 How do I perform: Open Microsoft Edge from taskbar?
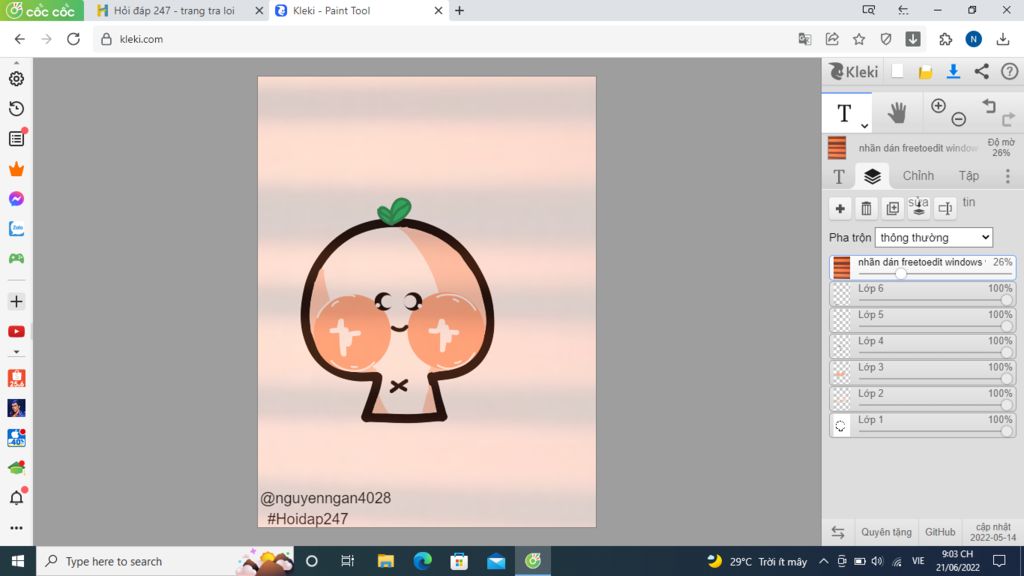pyautogui.click(x=423, y=561)
